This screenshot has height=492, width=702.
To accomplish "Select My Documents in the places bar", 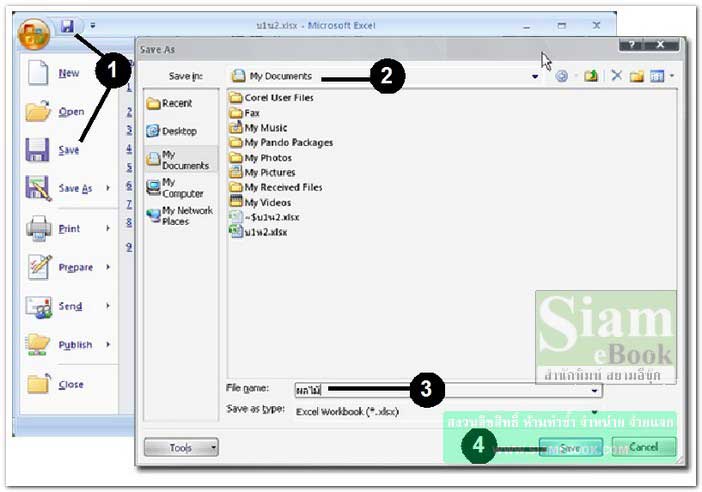I will (179, 160).
